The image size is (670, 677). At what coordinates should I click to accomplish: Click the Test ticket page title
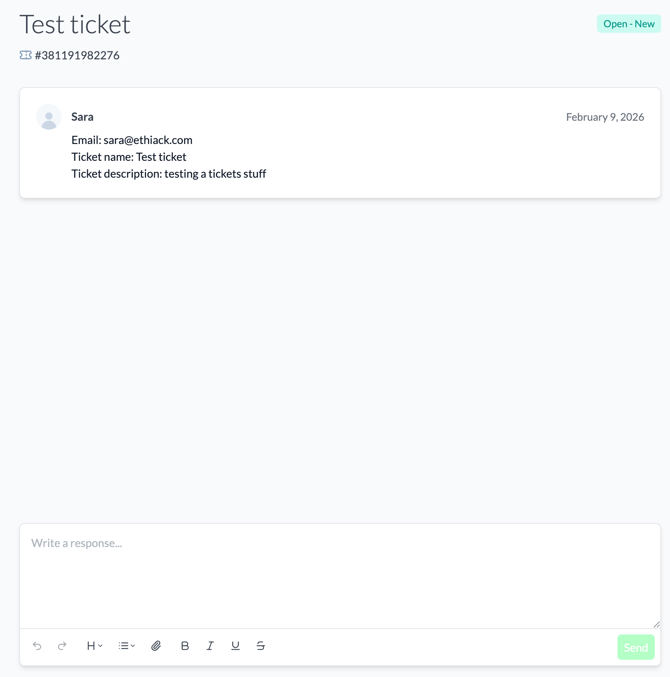pyautogui.click(x=75, y=24)
